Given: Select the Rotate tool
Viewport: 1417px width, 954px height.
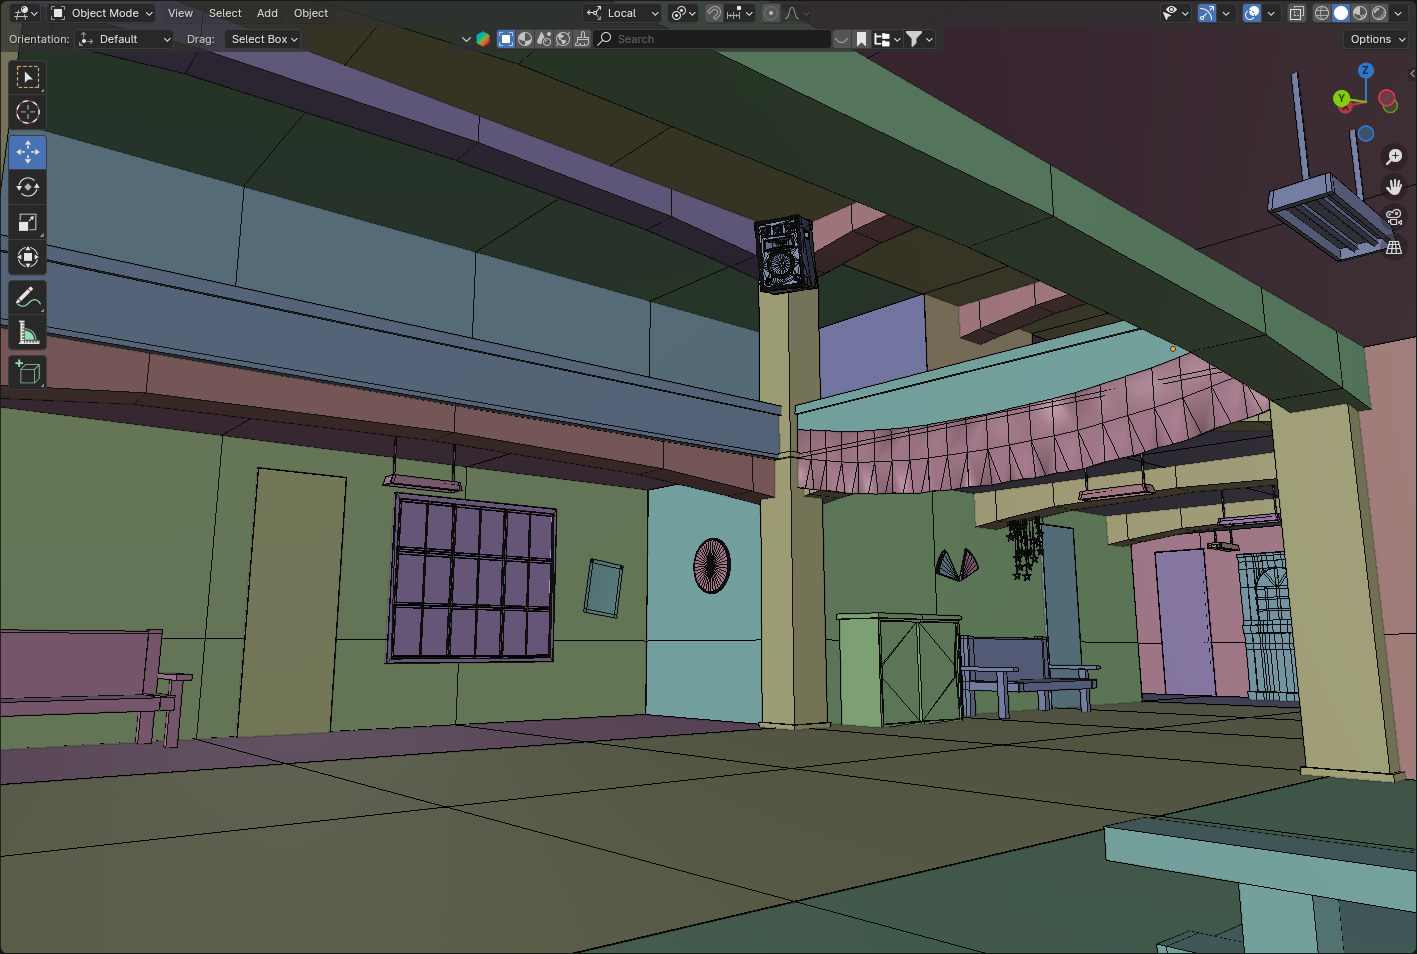Looking at the screenshot, I should click(x=28, y=187).
